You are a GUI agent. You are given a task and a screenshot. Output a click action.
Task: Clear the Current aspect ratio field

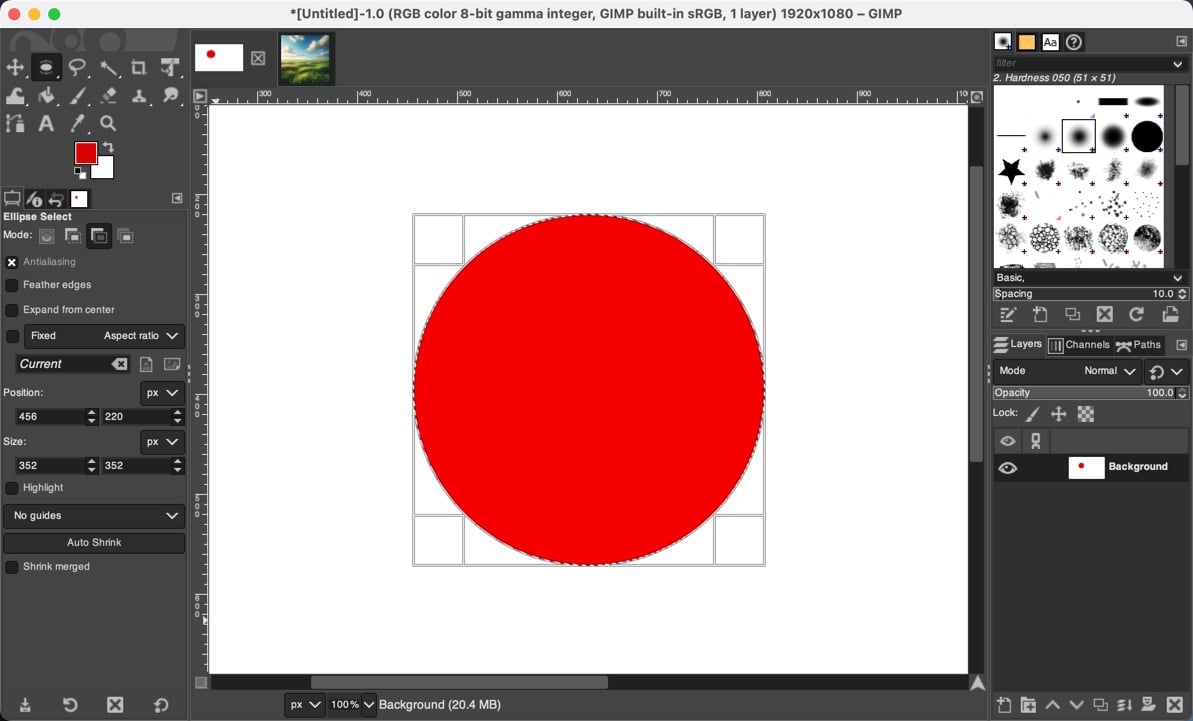[119, 364]
